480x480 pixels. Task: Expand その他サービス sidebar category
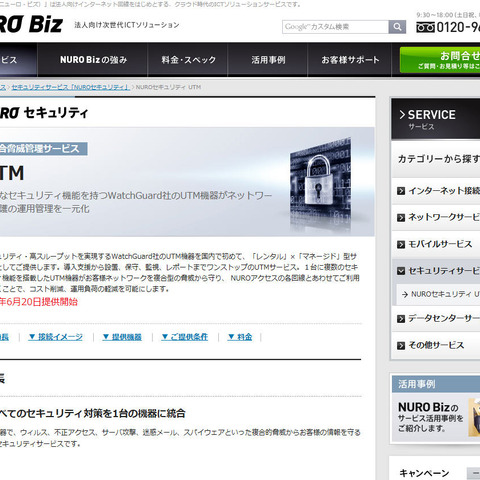click(436, 345)
